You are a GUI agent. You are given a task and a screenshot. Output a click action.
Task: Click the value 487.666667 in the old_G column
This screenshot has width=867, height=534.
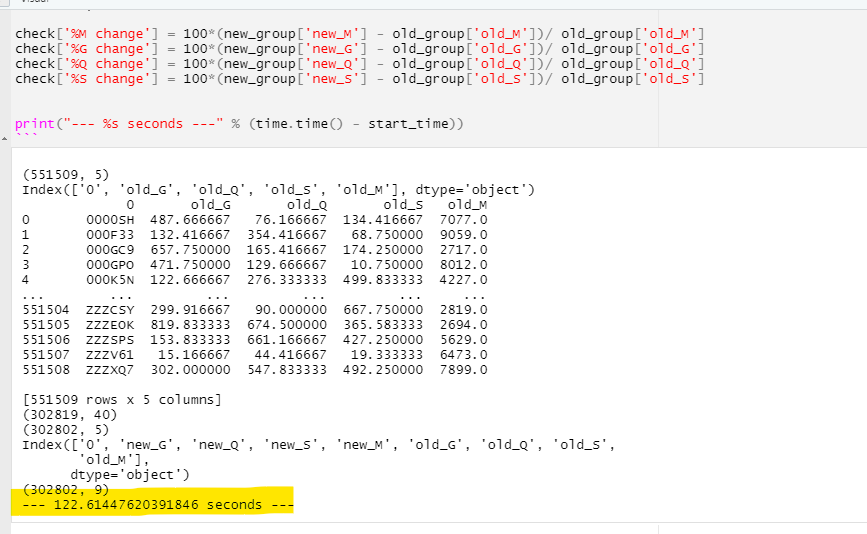[x=190, y=219]
